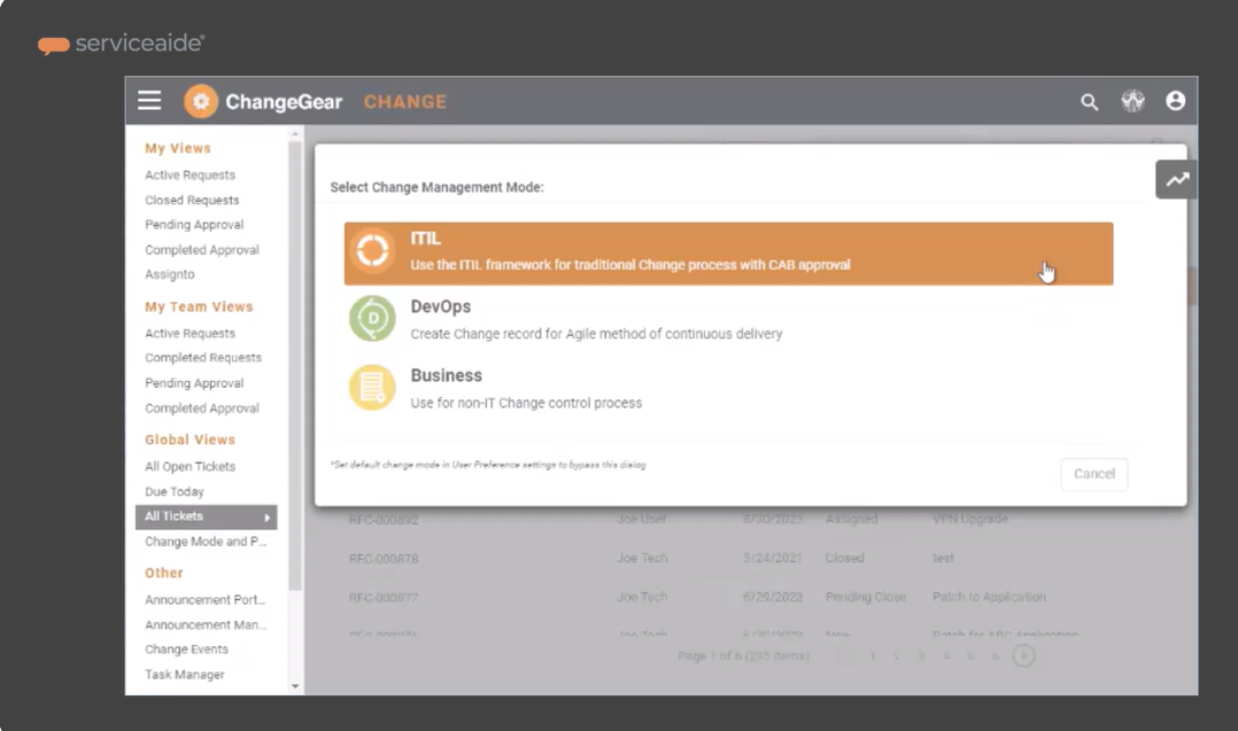Click the ITIL description text about CAB approval

pos(630,266)
